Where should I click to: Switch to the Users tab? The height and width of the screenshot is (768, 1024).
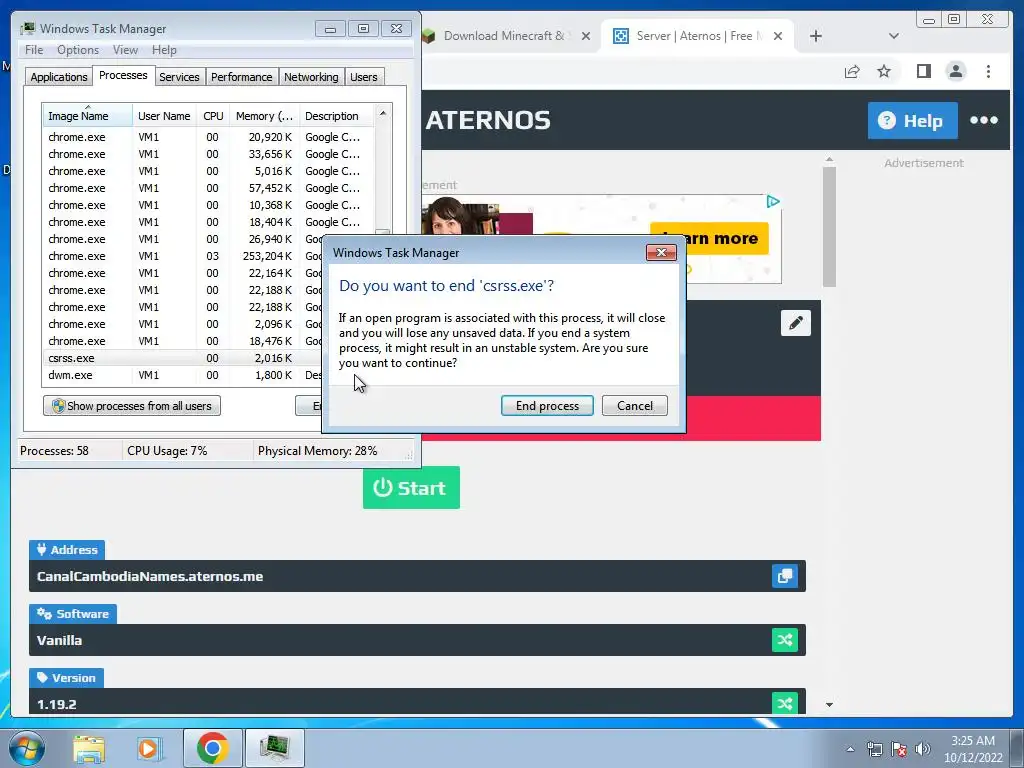(363, 77)
